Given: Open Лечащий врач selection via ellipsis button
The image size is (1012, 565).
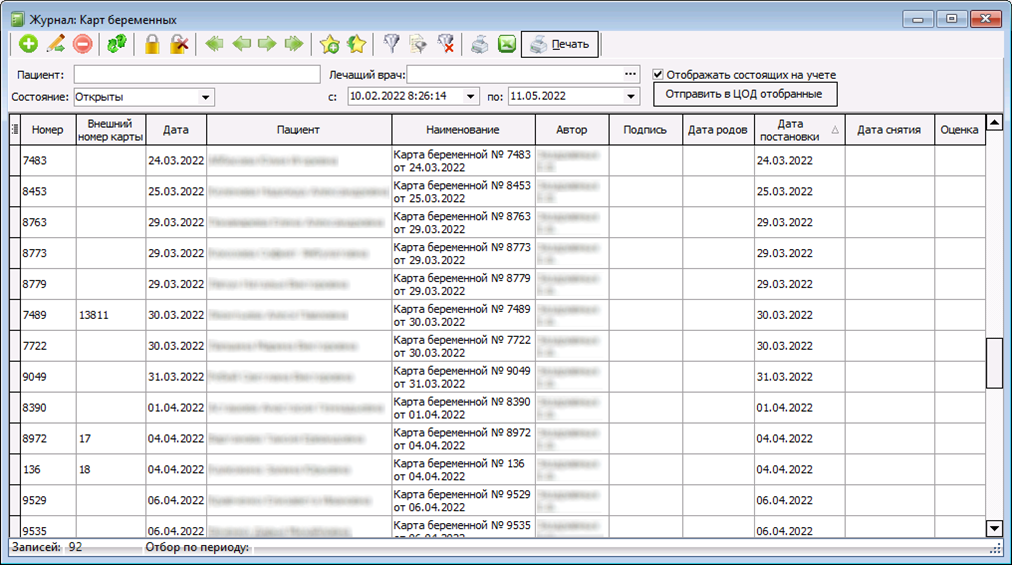Looking at the screenshot, I should [x=630, y=74].
